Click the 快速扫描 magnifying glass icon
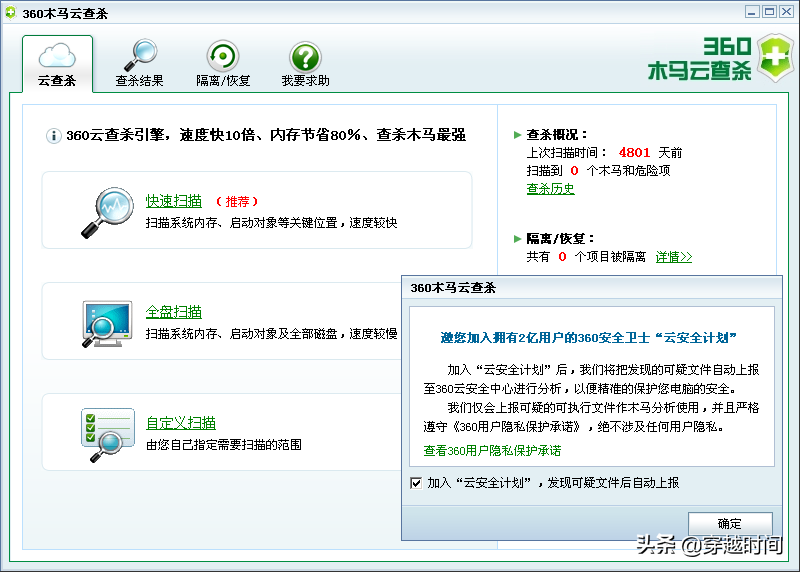Screen dimensions: 800x572 coord(106,212)
